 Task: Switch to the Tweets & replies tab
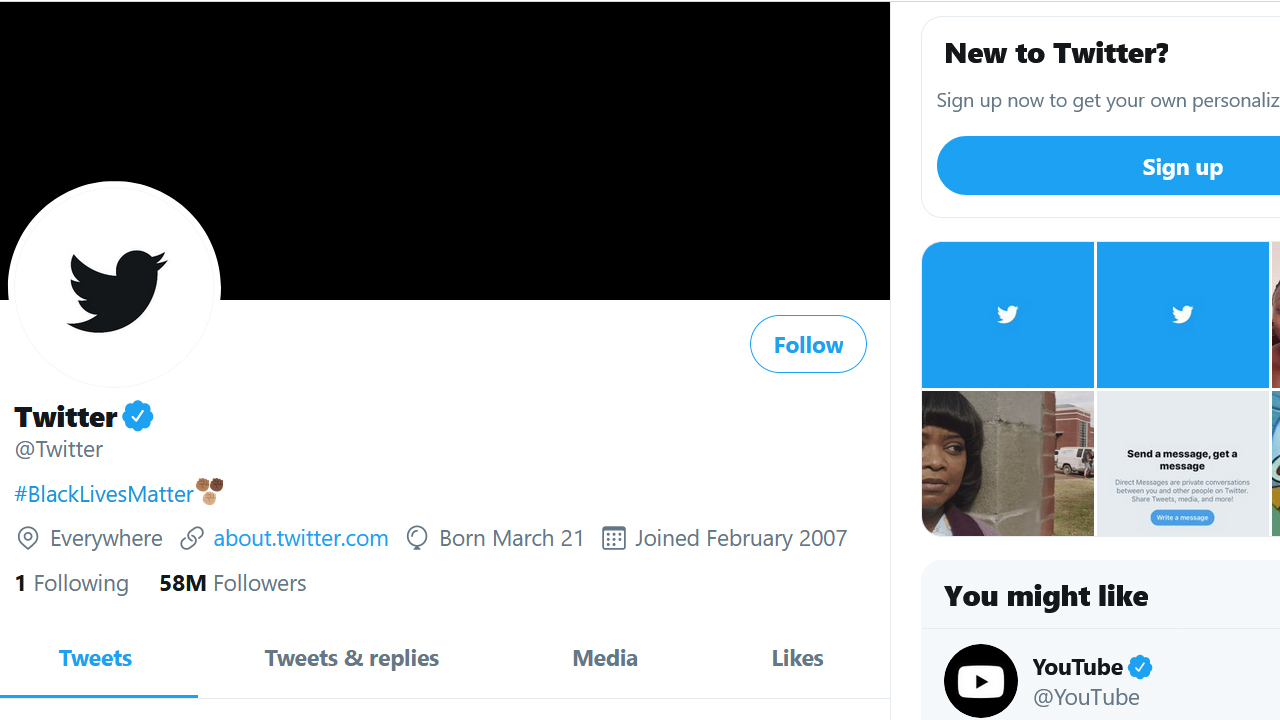[x=351, y=658]
